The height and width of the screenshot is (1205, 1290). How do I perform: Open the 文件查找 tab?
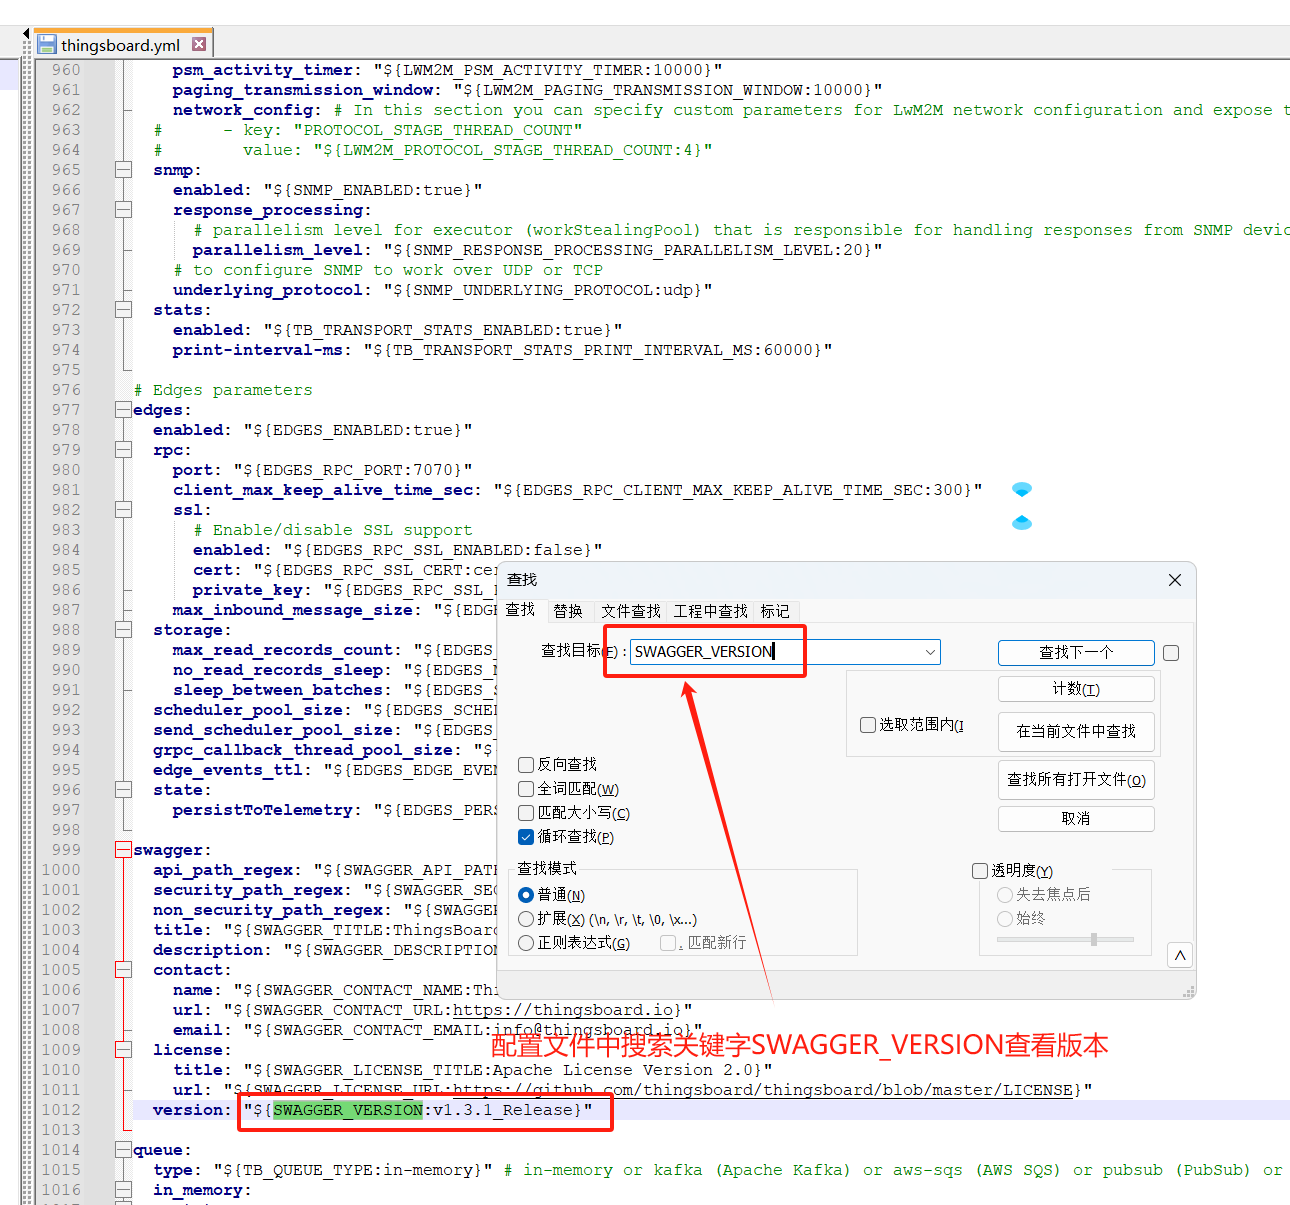(x=631, y=611)
